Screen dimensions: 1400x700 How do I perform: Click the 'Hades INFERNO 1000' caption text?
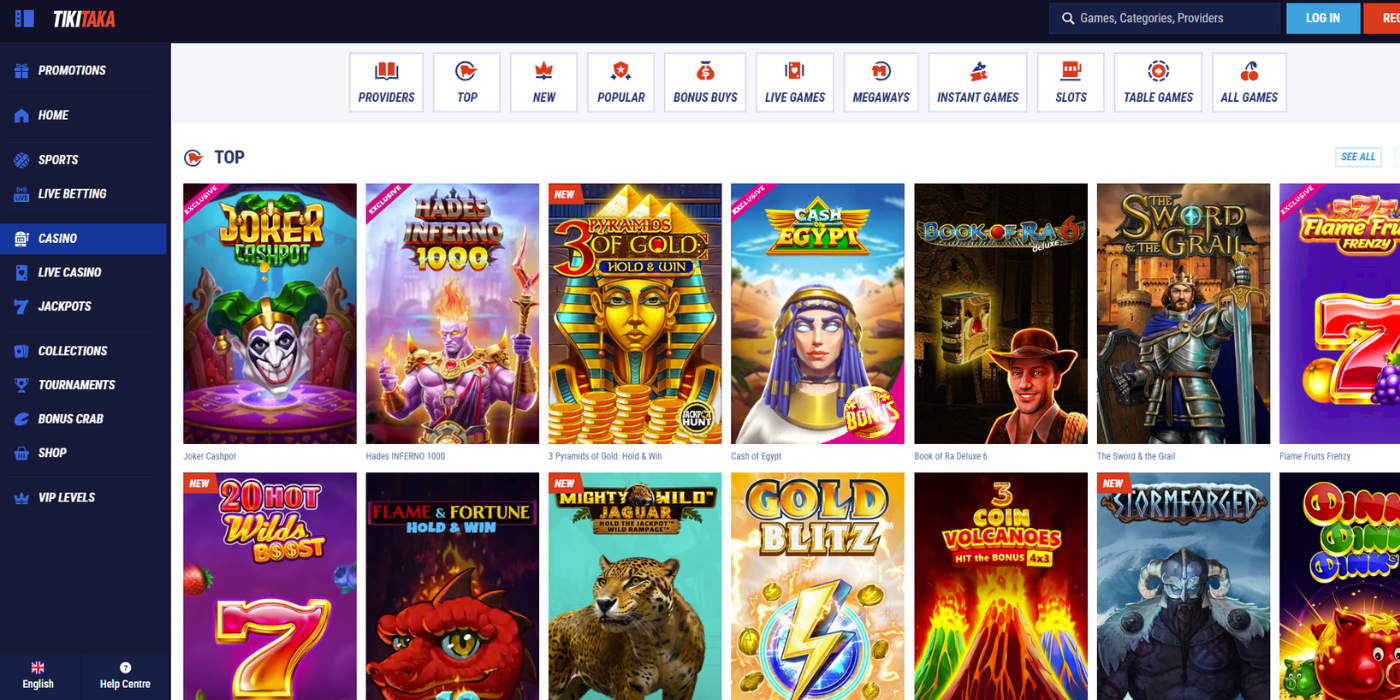click(x=405, y=457)
